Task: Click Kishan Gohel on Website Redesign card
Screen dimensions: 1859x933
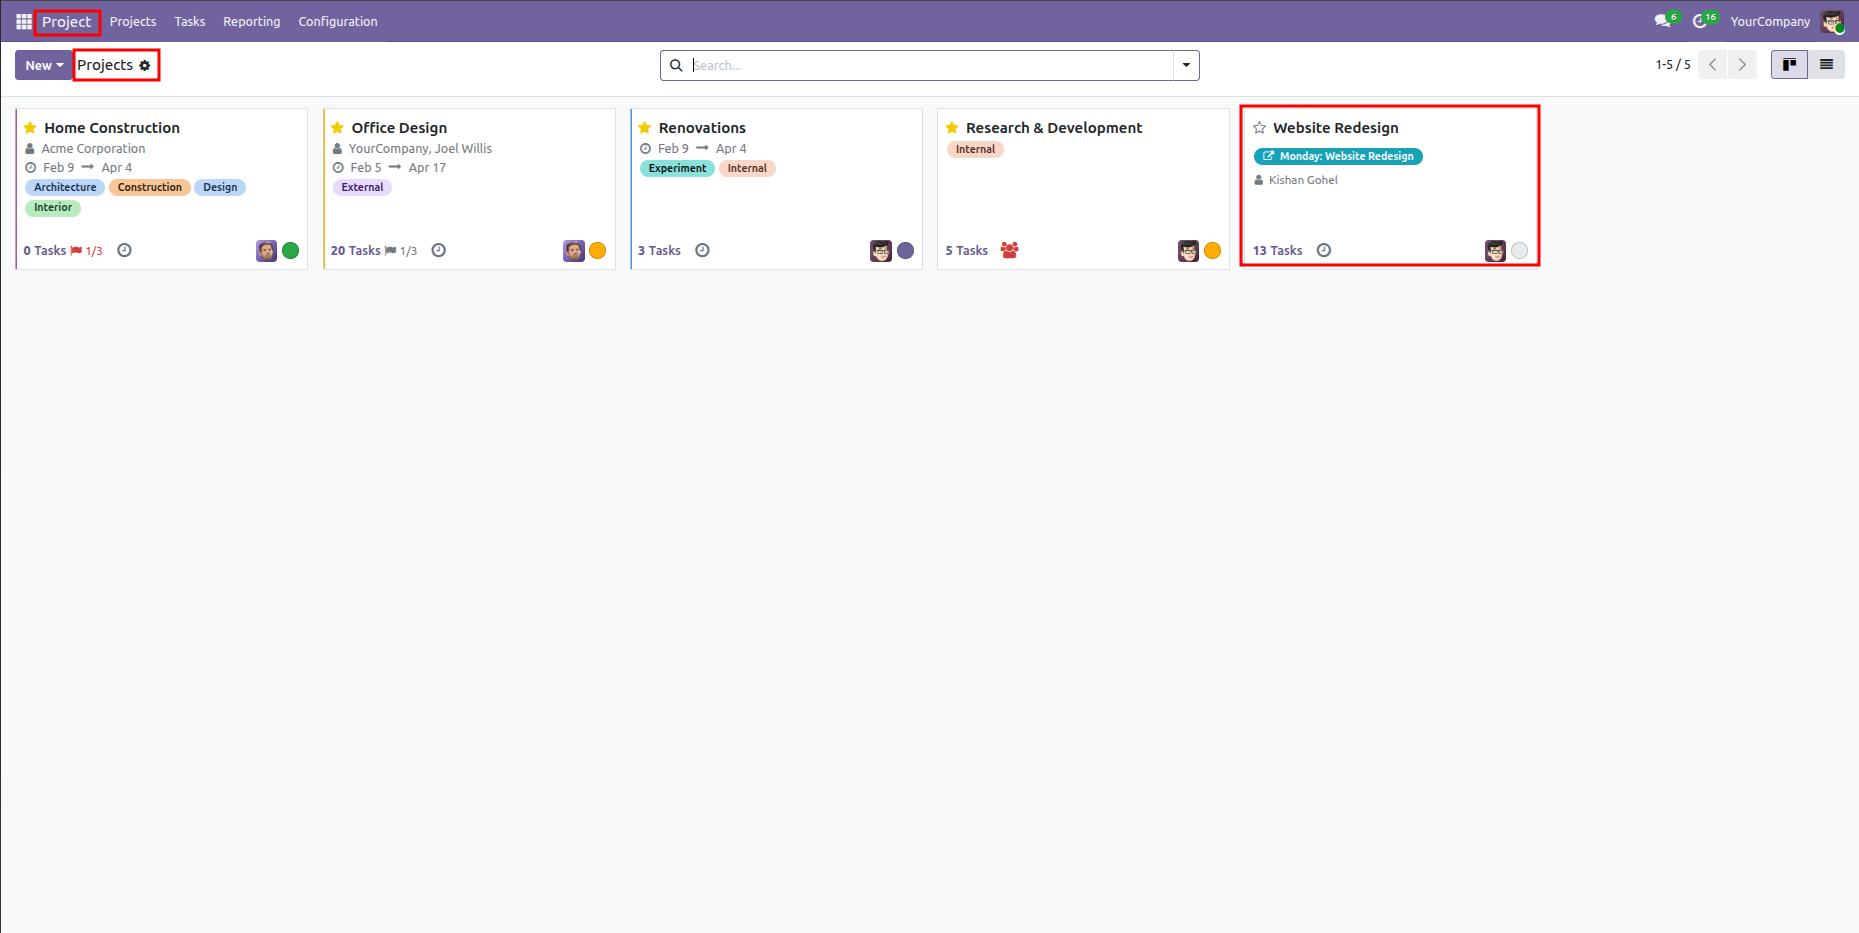Action: 1303,180
